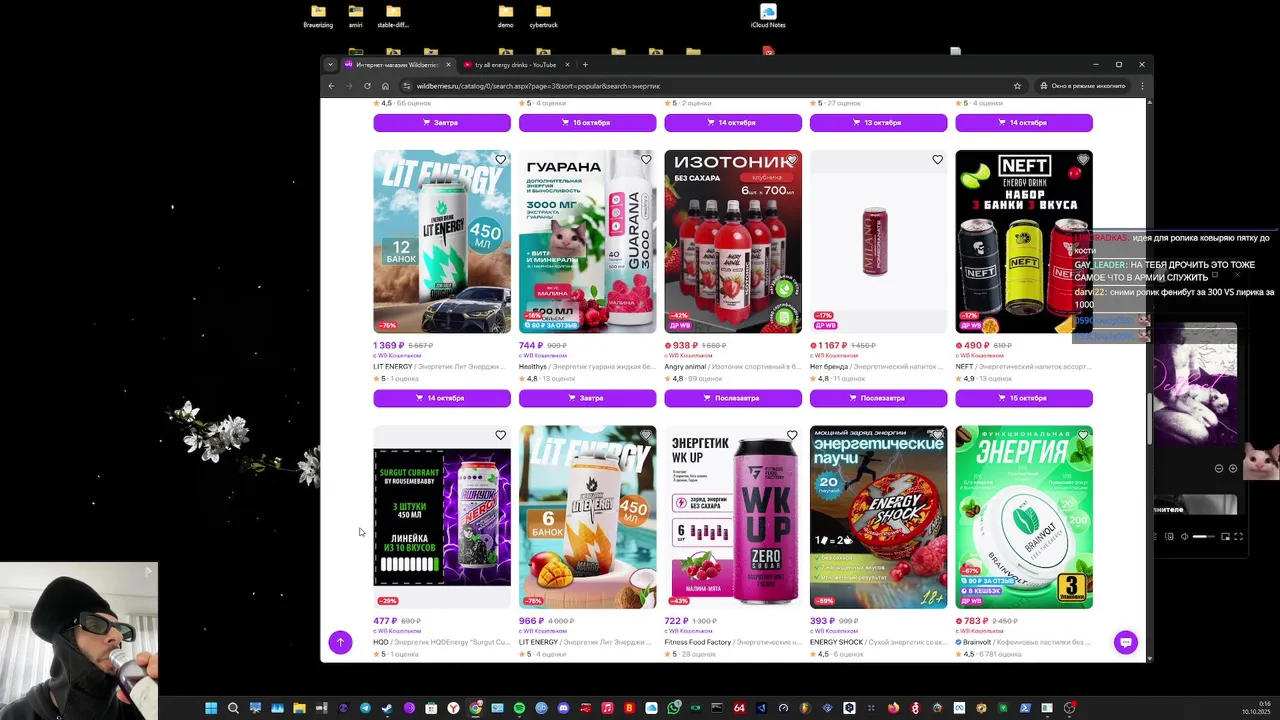Open Telegram from the taskbar
Image resolution: width=1280 pixels, height=720 pixels.
(365, 708)
